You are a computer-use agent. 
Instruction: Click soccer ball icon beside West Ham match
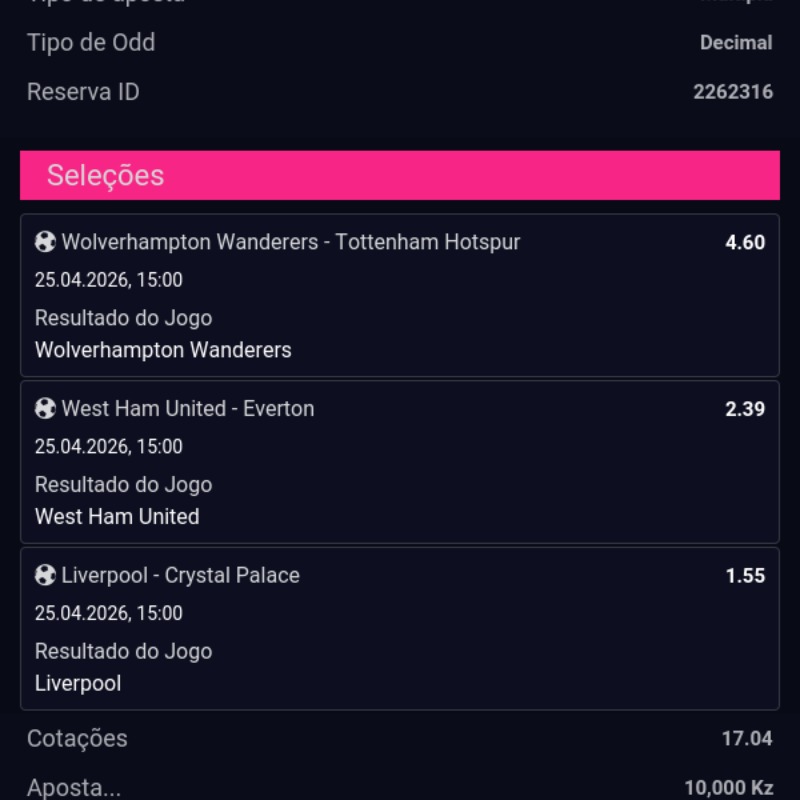45,408
